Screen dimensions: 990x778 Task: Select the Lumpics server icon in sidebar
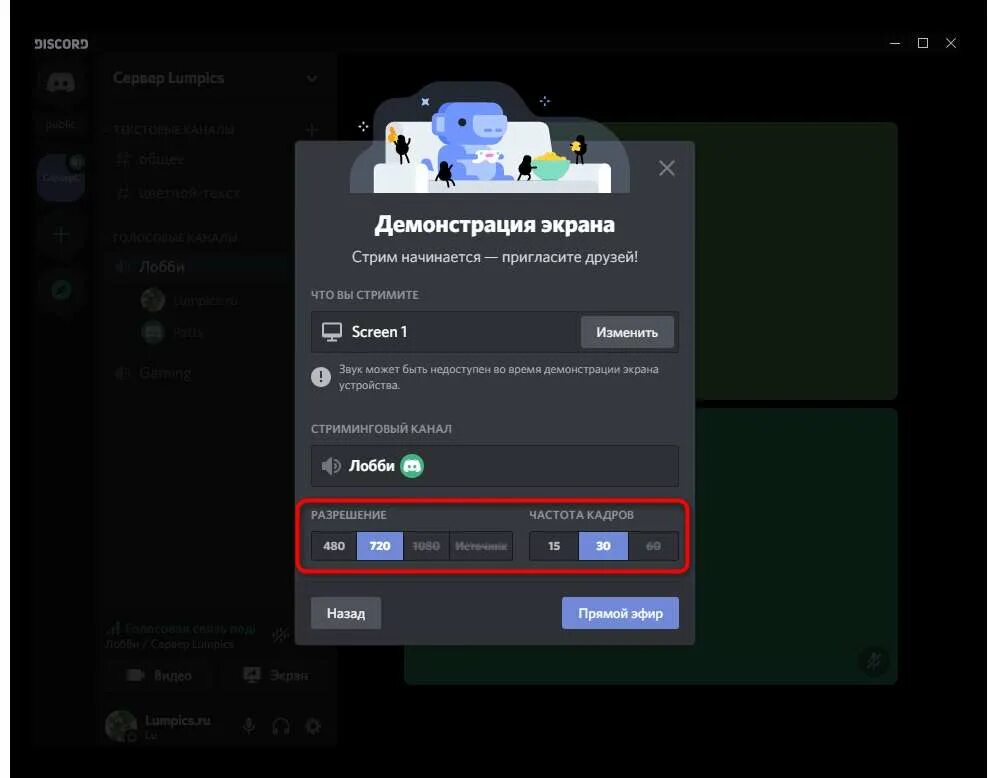[x=61, y=177]
